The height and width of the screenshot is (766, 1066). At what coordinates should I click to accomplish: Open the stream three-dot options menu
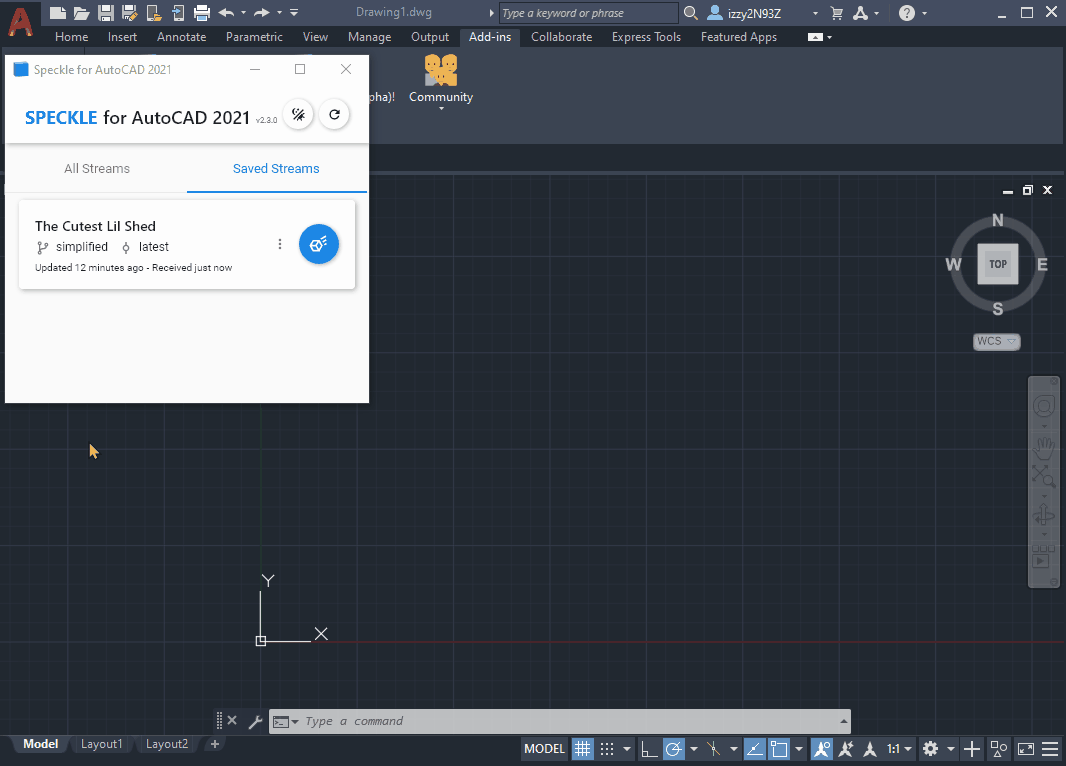click(x=279, y=244)
